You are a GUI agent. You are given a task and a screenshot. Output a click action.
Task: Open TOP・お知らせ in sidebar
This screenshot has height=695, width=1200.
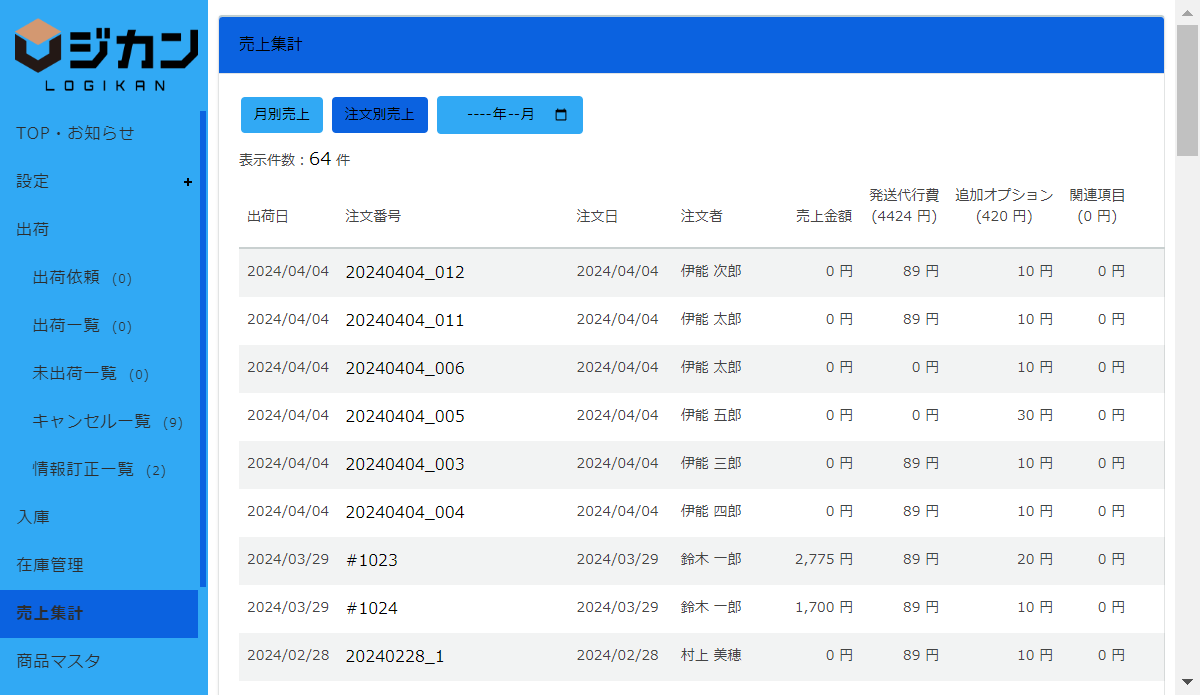(75, 133)
